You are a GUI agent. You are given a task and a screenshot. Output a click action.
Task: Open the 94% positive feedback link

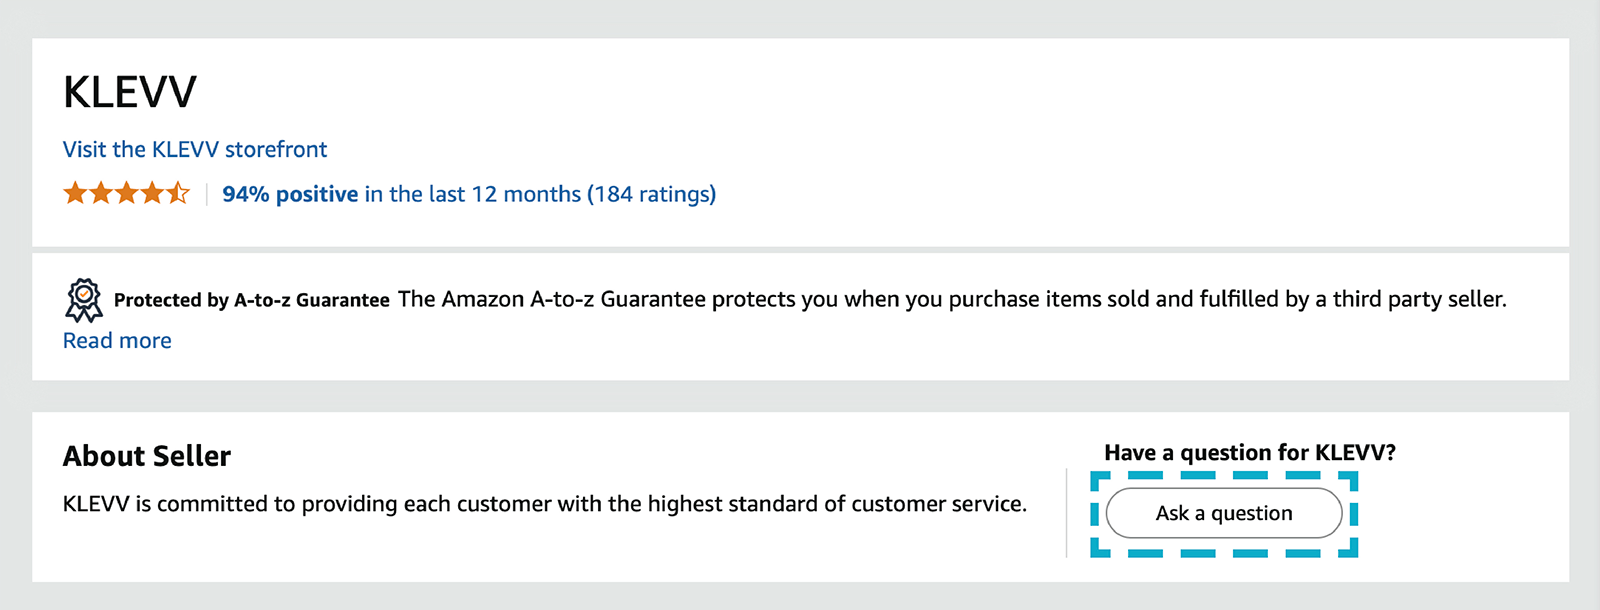pyautogui.click(x=290, y=194)
